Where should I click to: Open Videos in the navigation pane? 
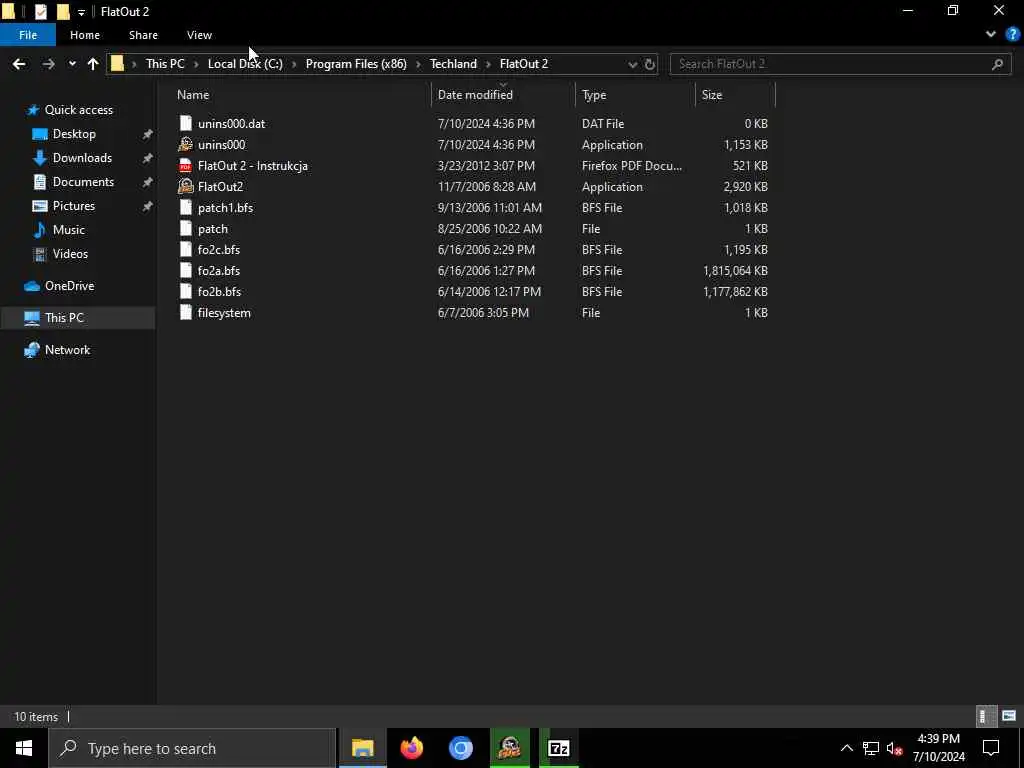pos(70,254)
